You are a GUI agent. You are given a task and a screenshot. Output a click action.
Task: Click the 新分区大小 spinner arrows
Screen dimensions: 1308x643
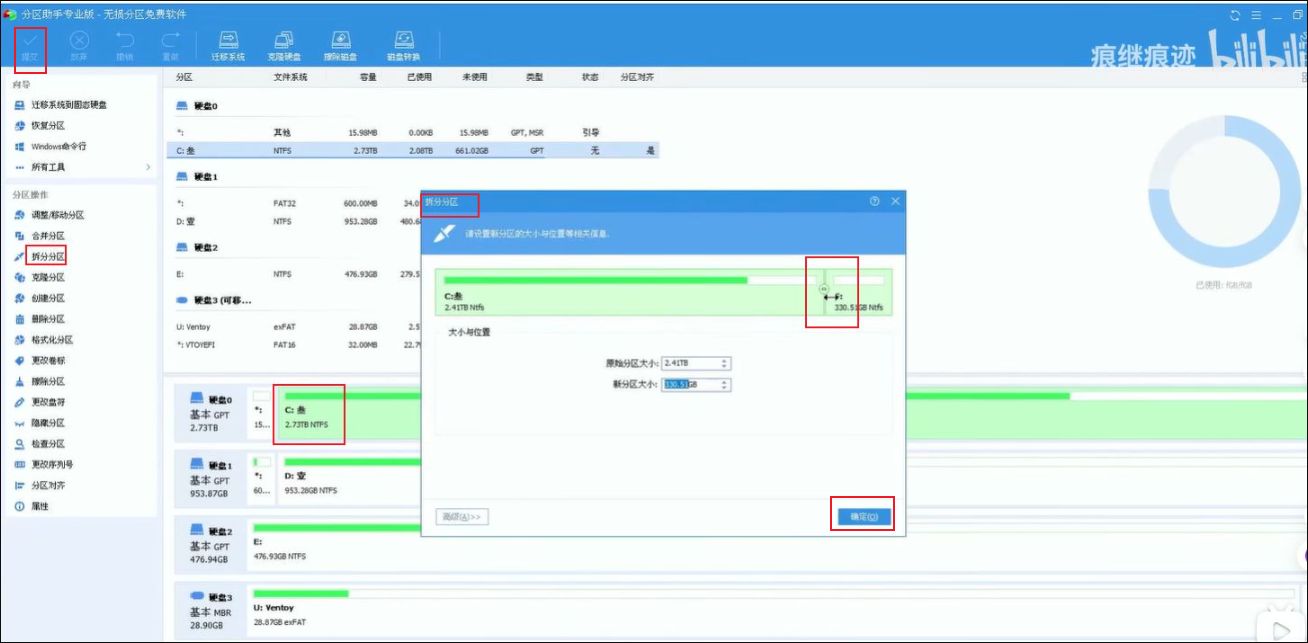725,385
